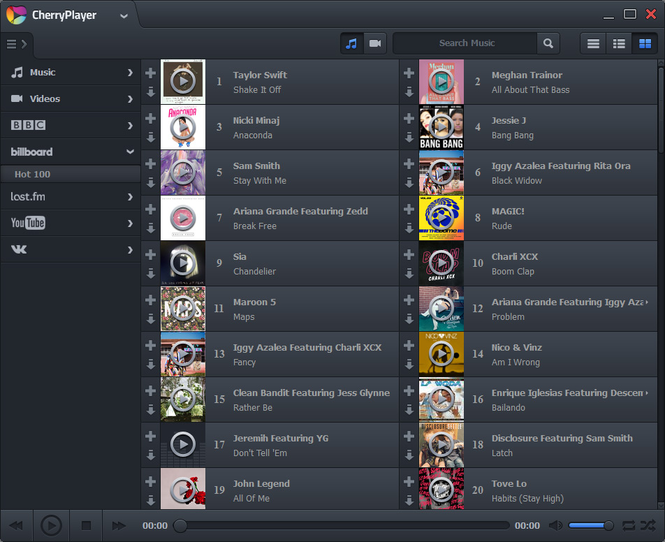
Task: Play the Shake It Off album thumbnail
Action: (183, 81)
